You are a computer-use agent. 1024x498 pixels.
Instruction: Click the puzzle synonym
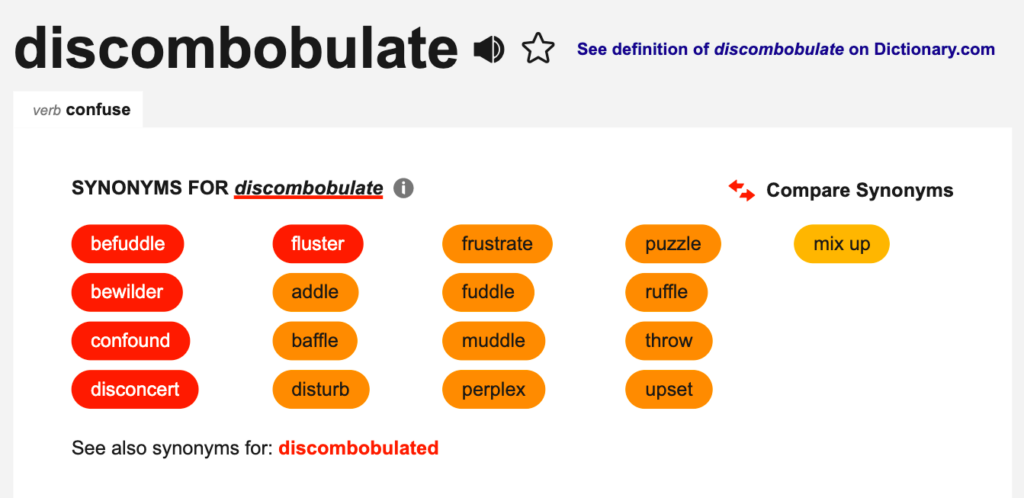[x=673, y=244]
